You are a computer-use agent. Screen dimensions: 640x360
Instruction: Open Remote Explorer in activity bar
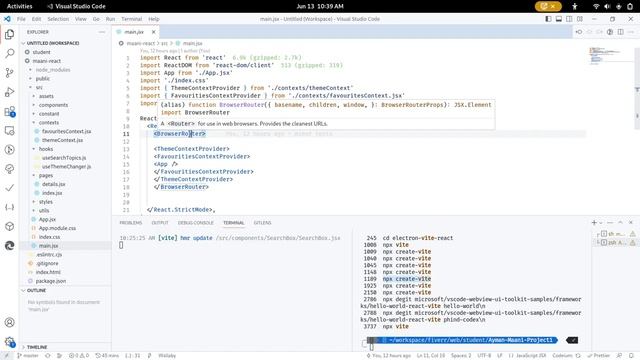tap(9, 131)
